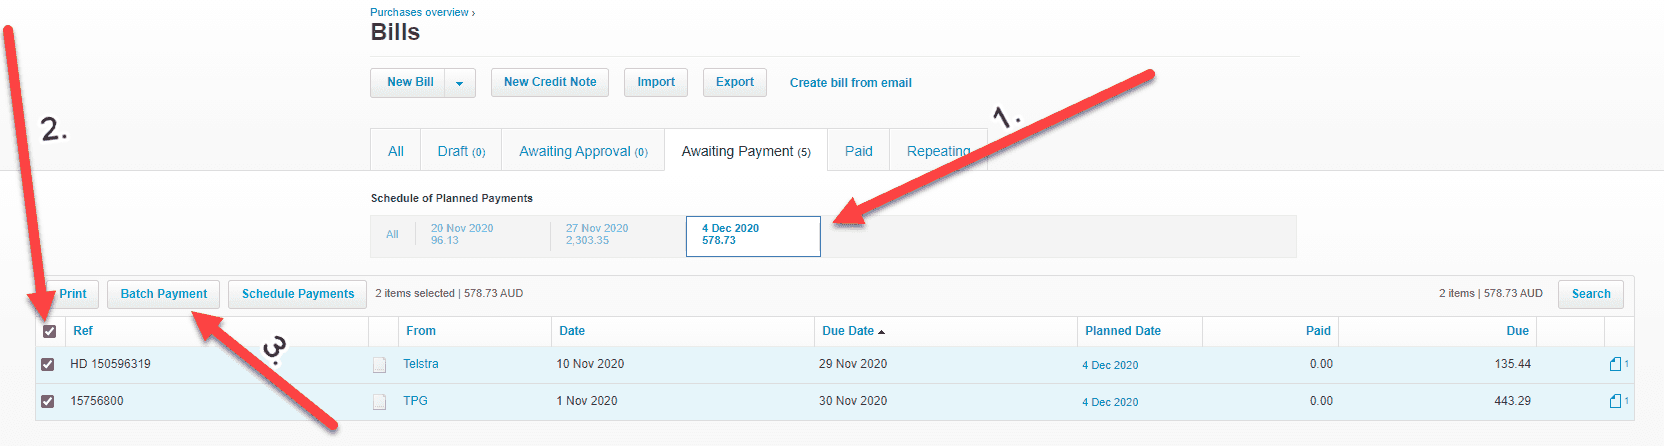This screenshot has width=1664, height=446.
Task: Click the document icon beside Telstra
Action: coord(379,365)
